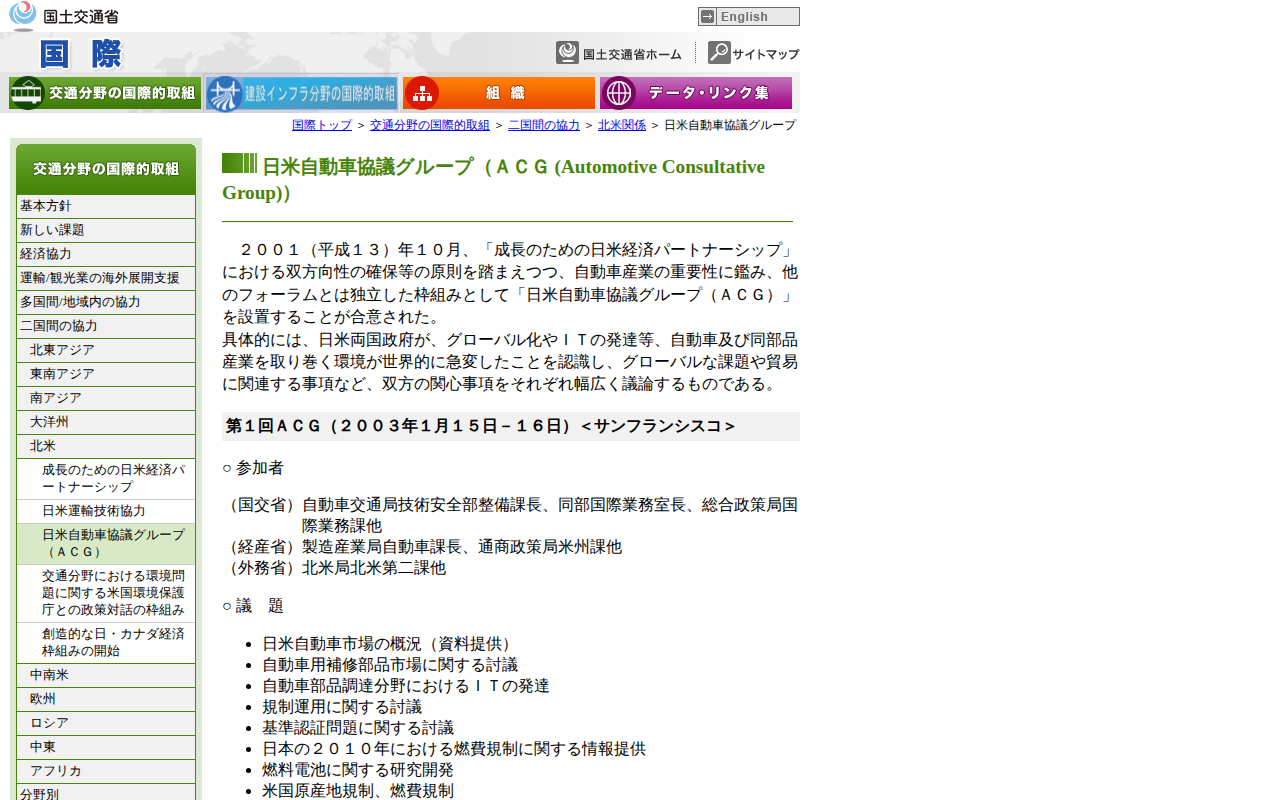Click the 日米自動車市場の概況（資料提供） bullet

tap(388, 644)
